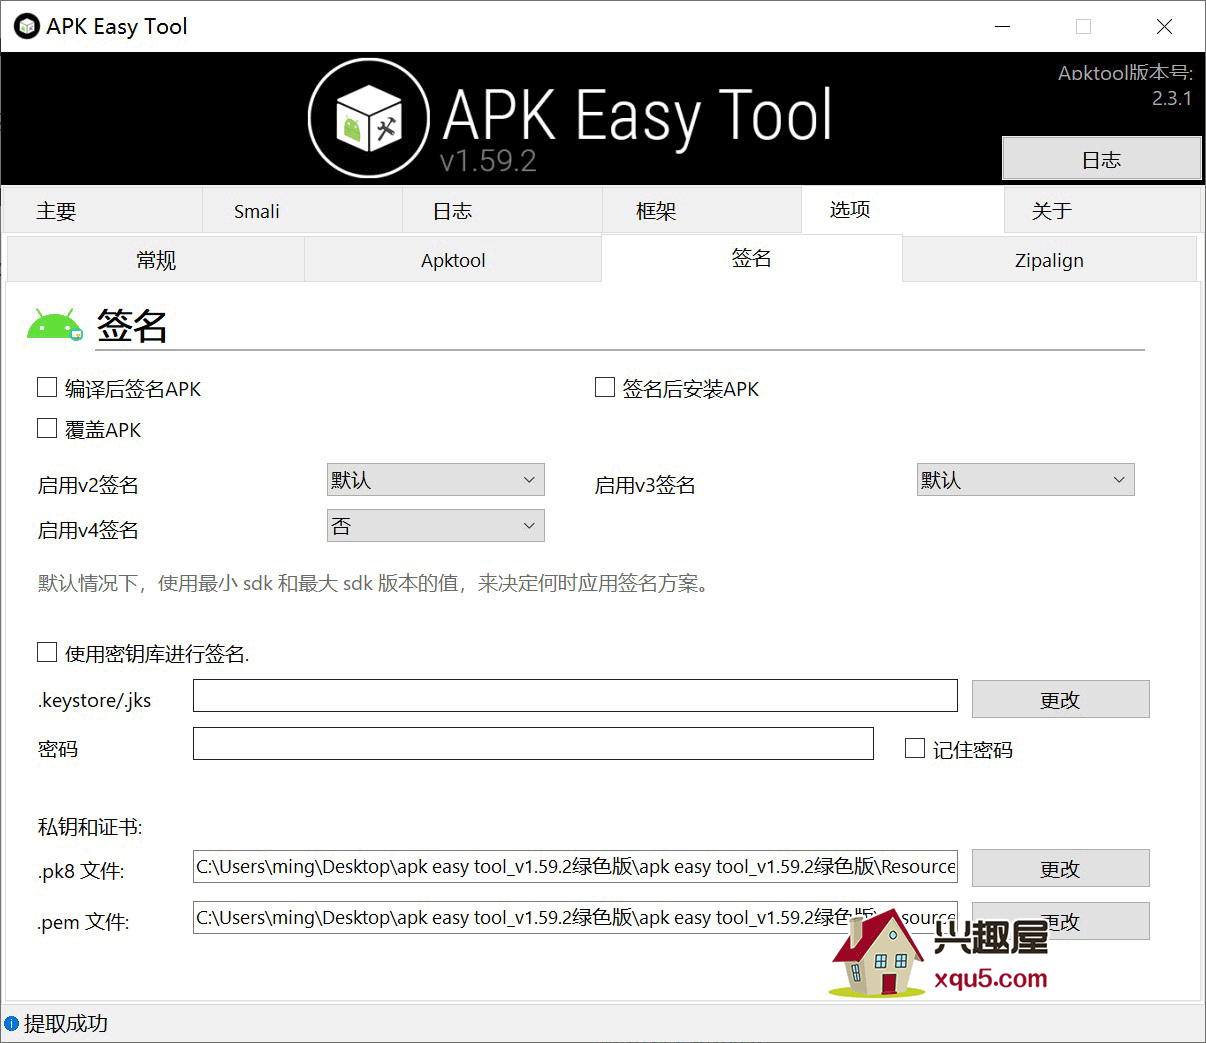Switch to the 常规 sub-tab

(x=156, y=260)
